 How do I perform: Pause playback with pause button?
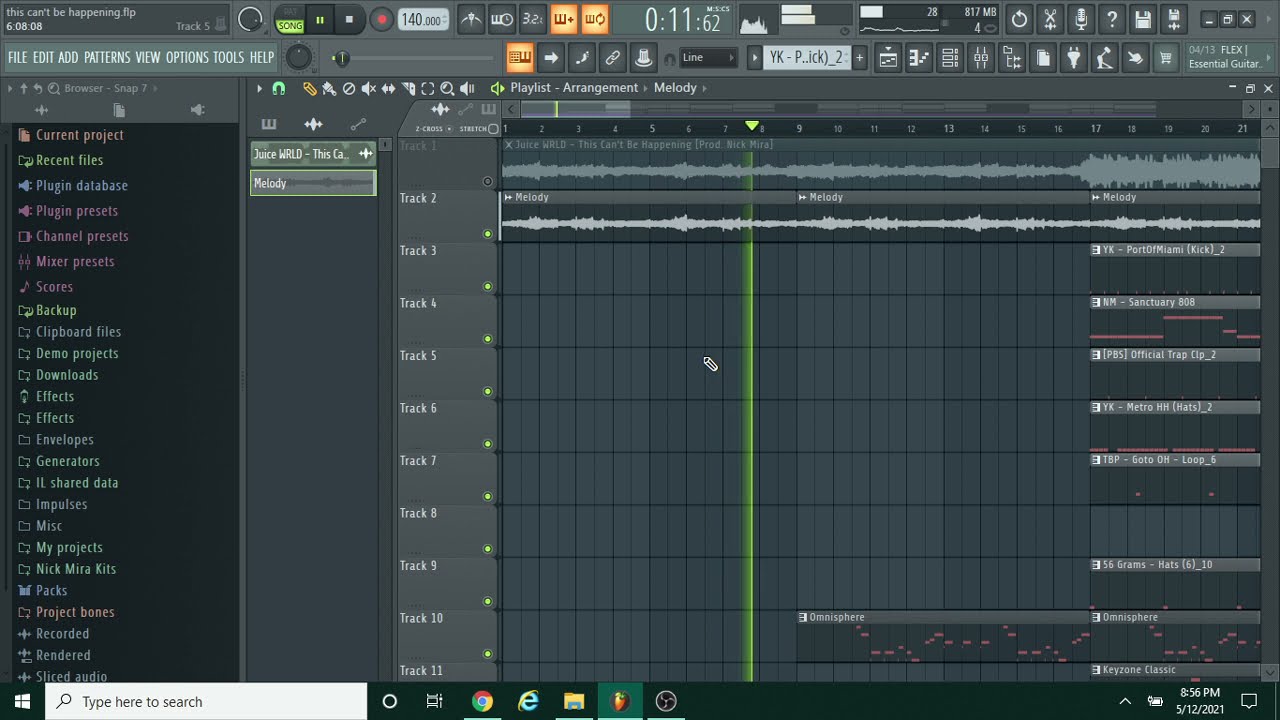coord(320,19)
